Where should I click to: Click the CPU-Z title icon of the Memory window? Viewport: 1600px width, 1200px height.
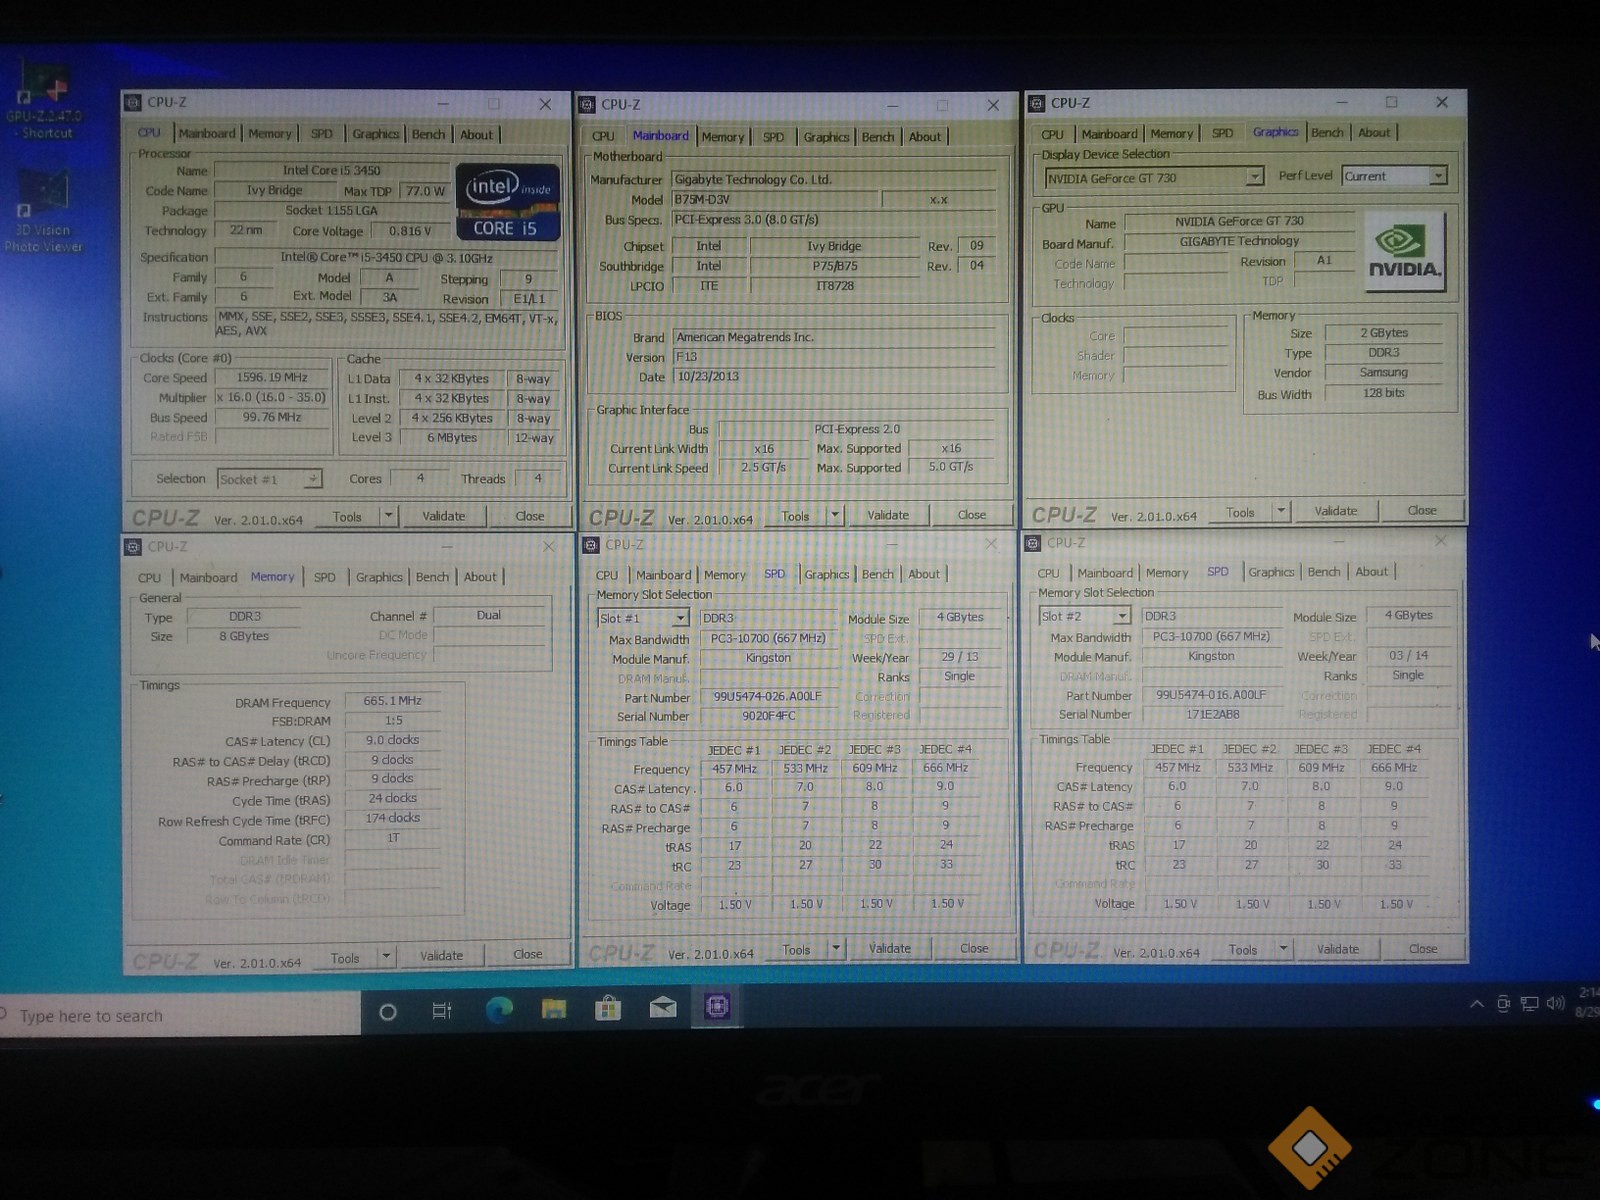pyautogui.click(x=134, y=547)
